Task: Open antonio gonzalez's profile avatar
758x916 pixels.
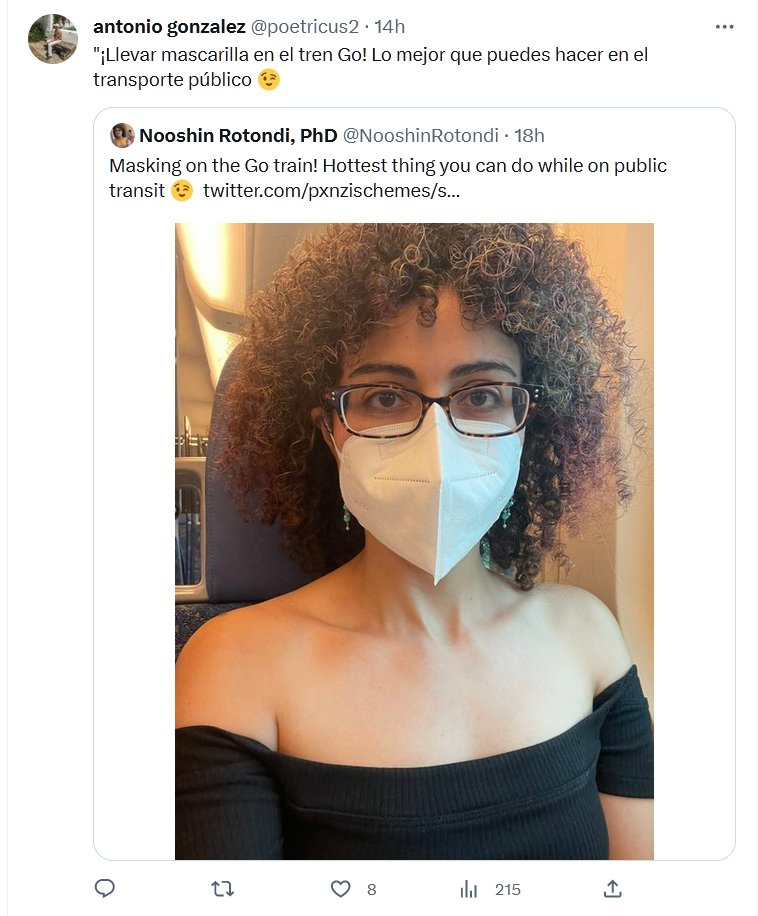Action: (x=53, y=39)
